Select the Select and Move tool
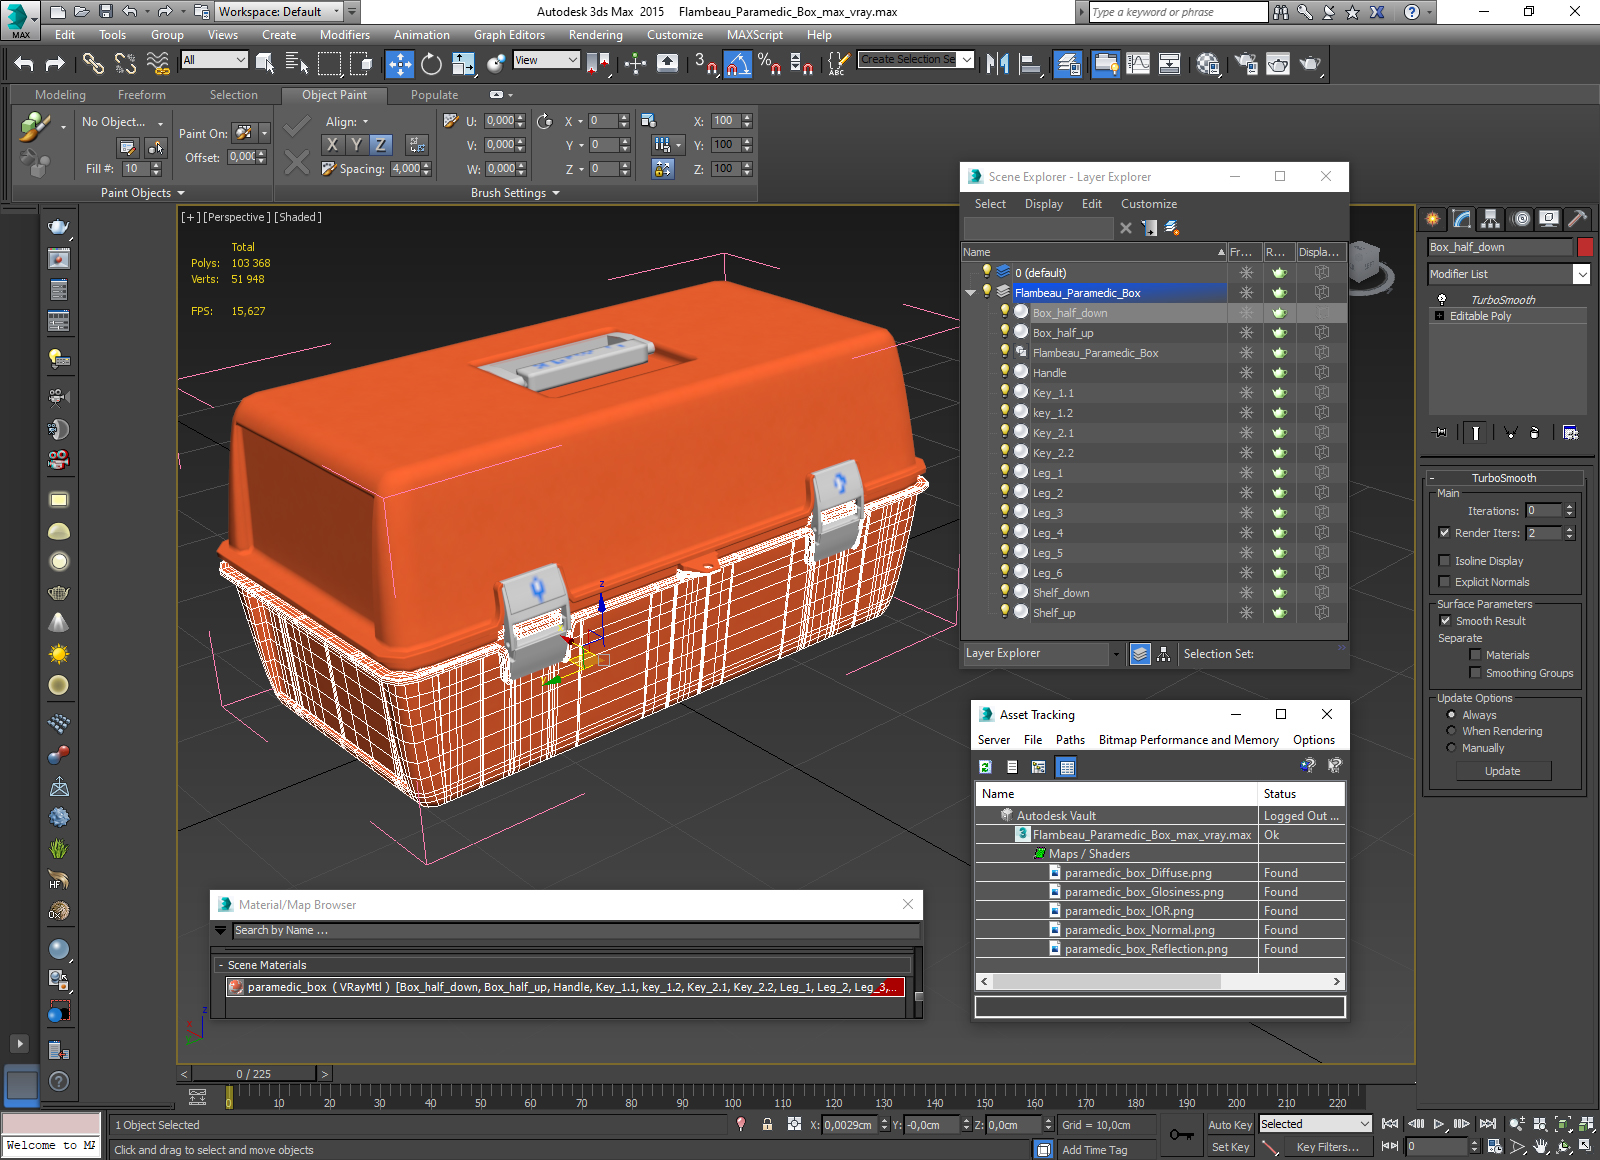 click(x=400, y=64)
